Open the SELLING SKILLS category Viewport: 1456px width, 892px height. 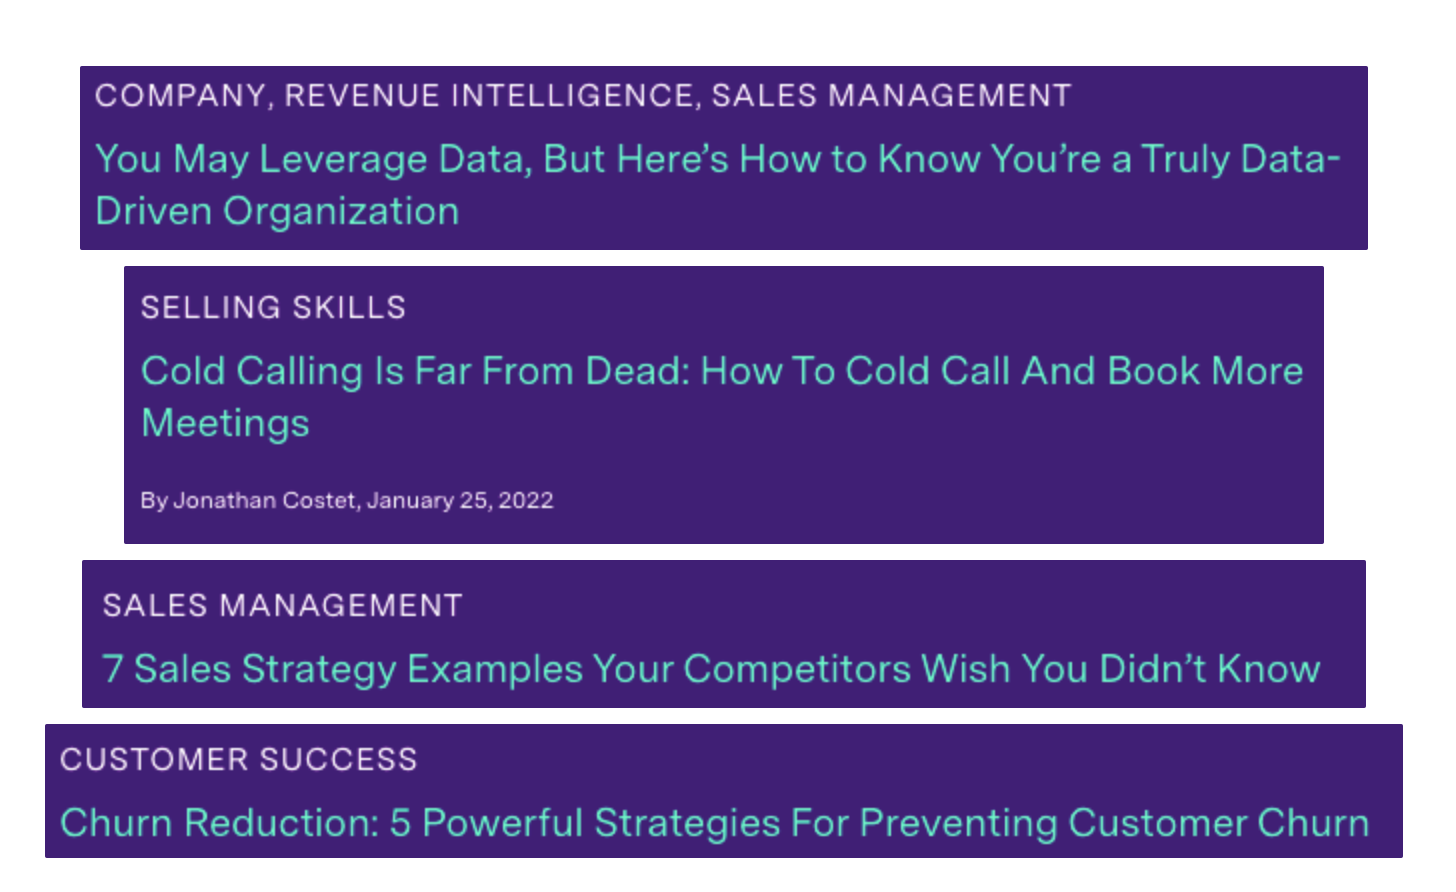click(x=273, y=308)
